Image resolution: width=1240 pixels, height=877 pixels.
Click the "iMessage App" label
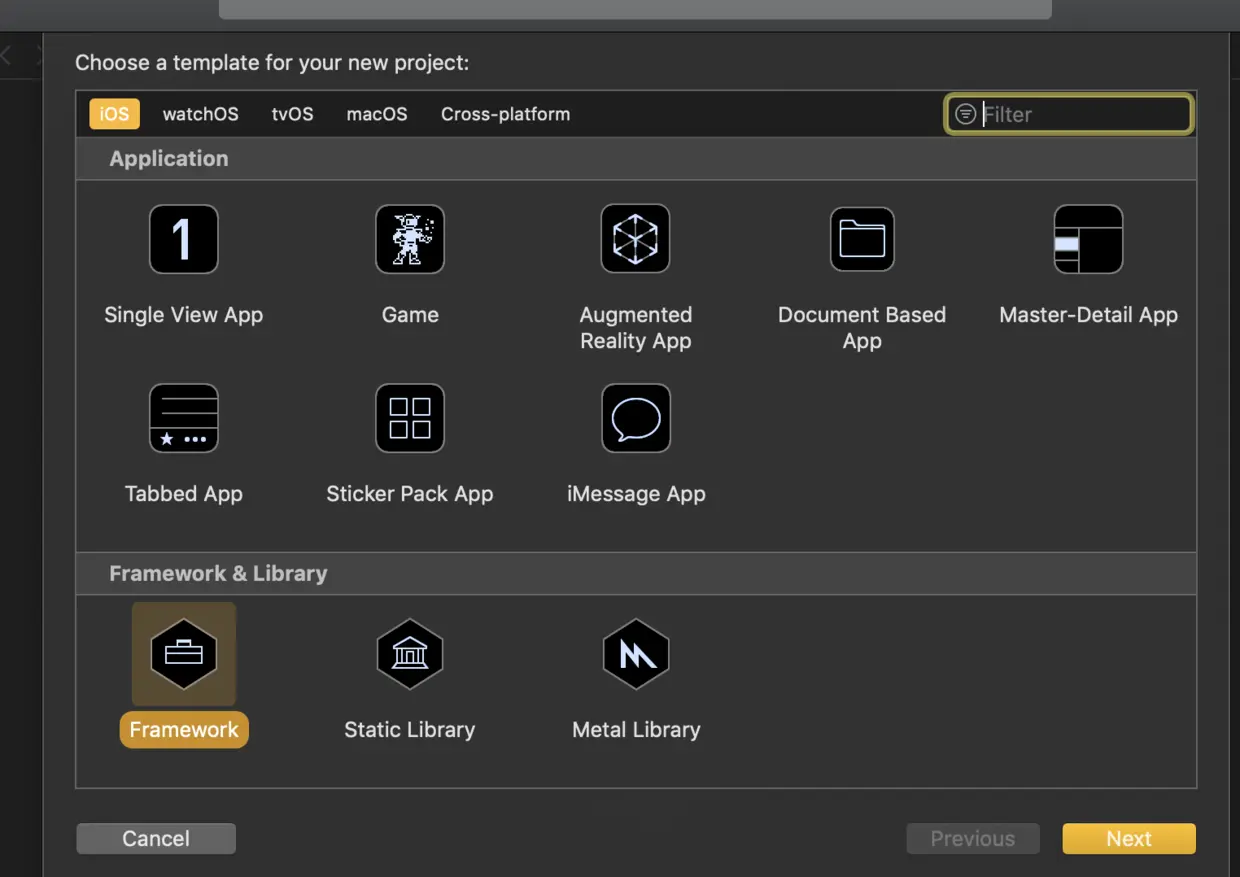636,494
